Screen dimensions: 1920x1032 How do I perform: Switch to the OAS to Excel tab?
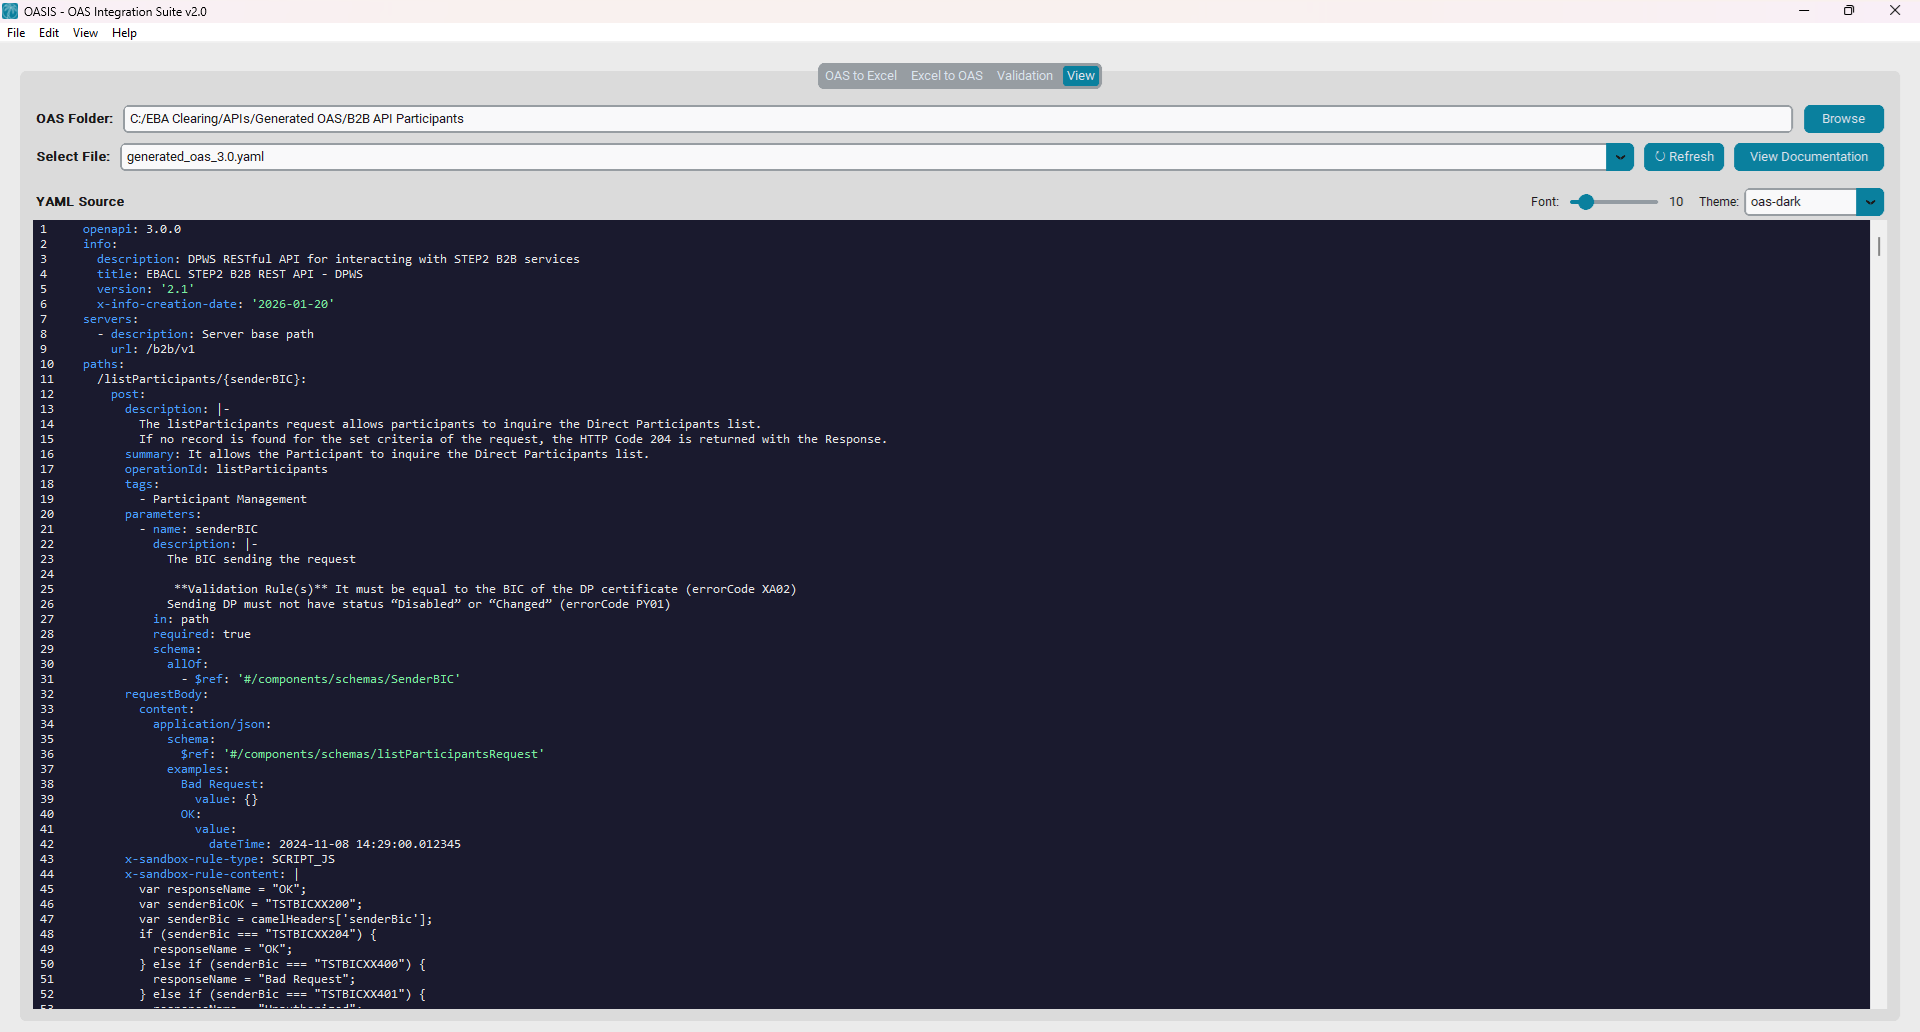point(859,75)
